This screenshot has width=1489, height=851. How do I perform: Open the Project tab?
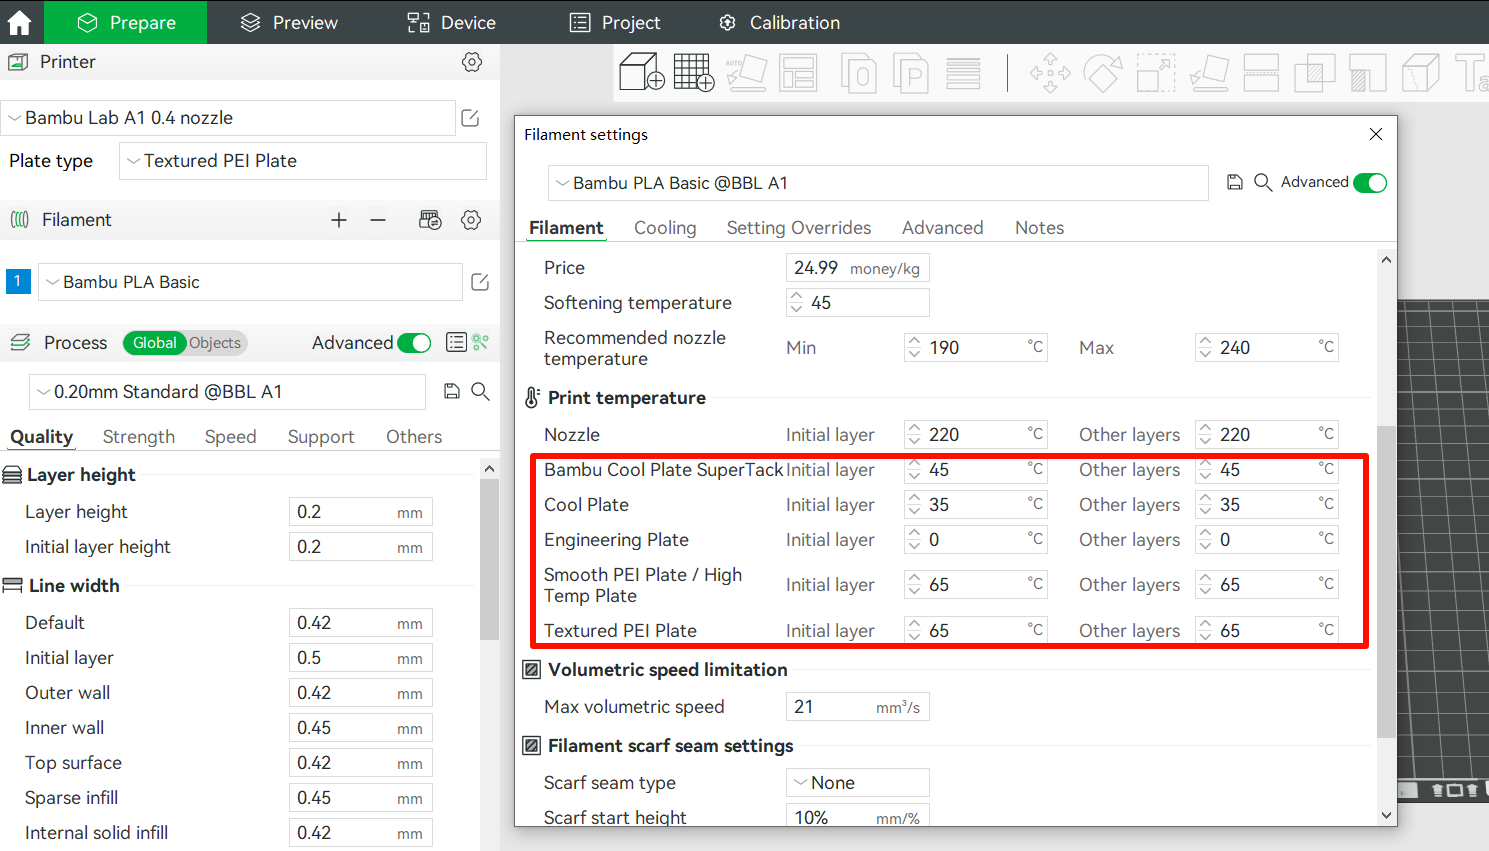614,22
